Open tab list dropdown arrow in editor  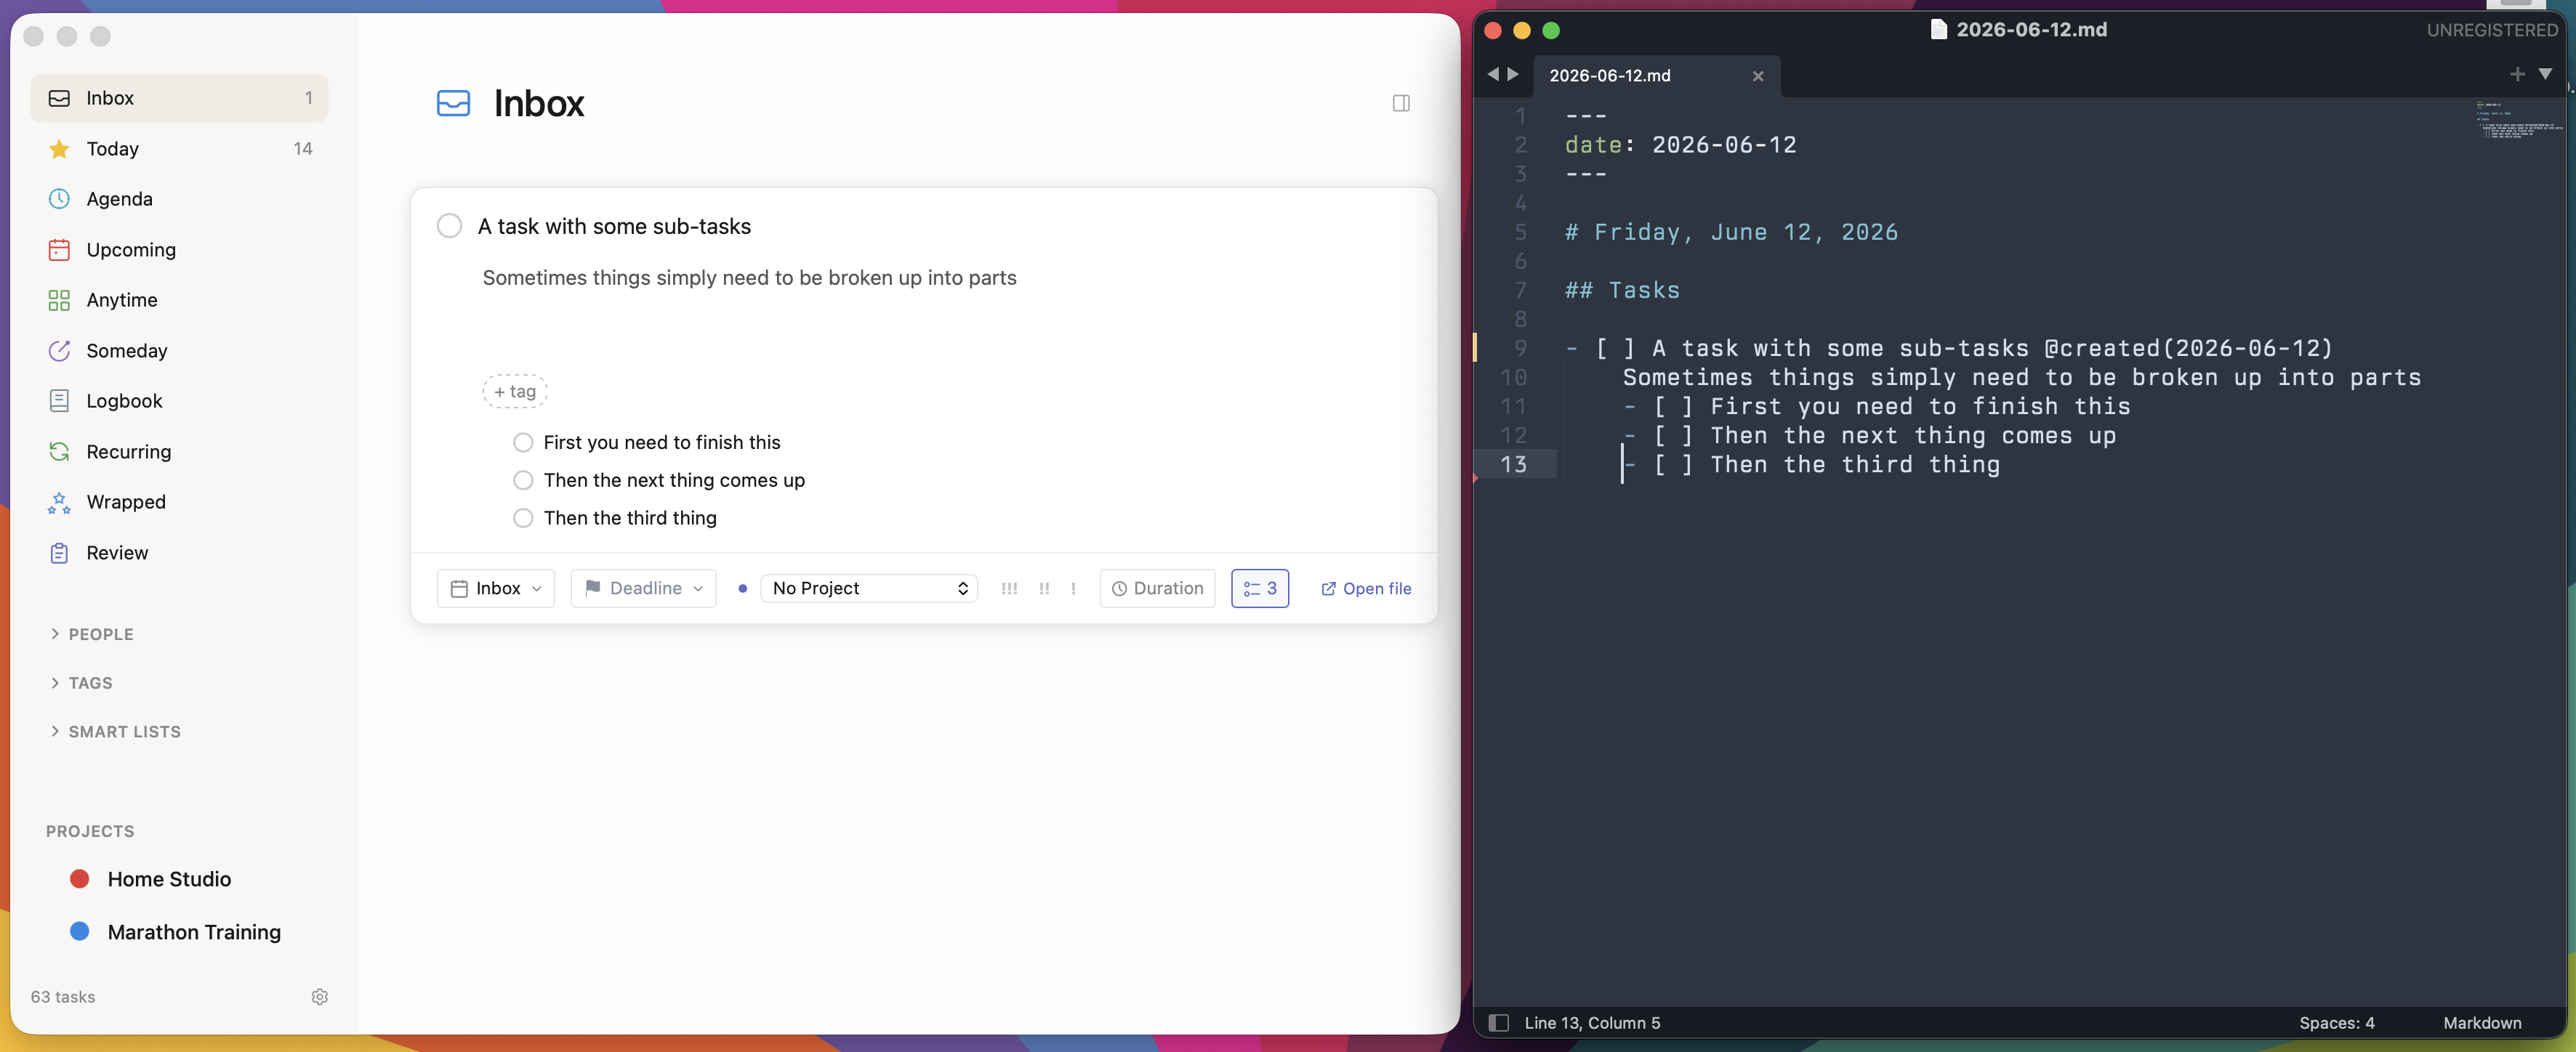pos(2545,74)
